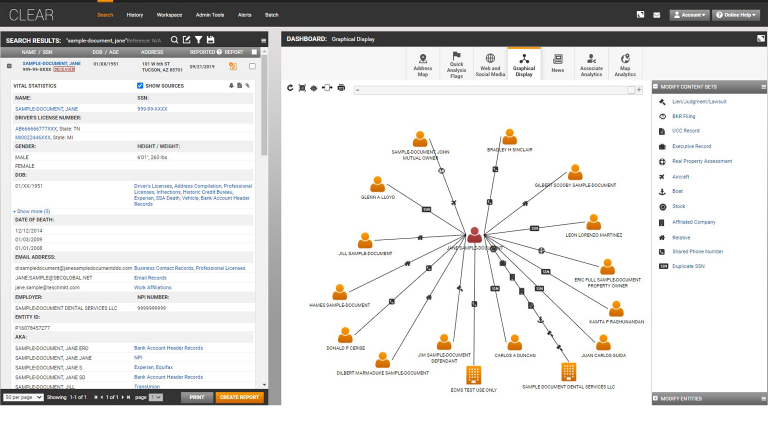Switch to the Workspace menu tab
The height and width of the screenshot is (432, 768).
169,16
